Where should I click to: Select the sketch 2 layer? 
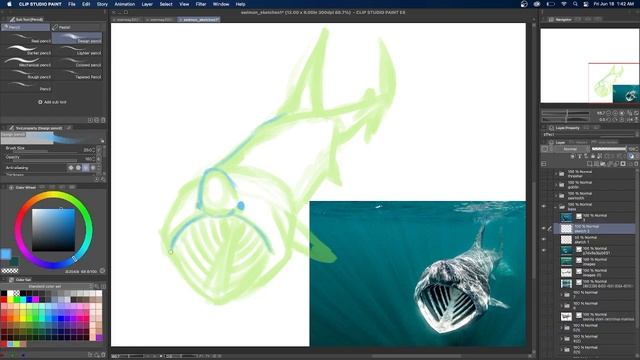pyautogui.click(x=594, y=229)
